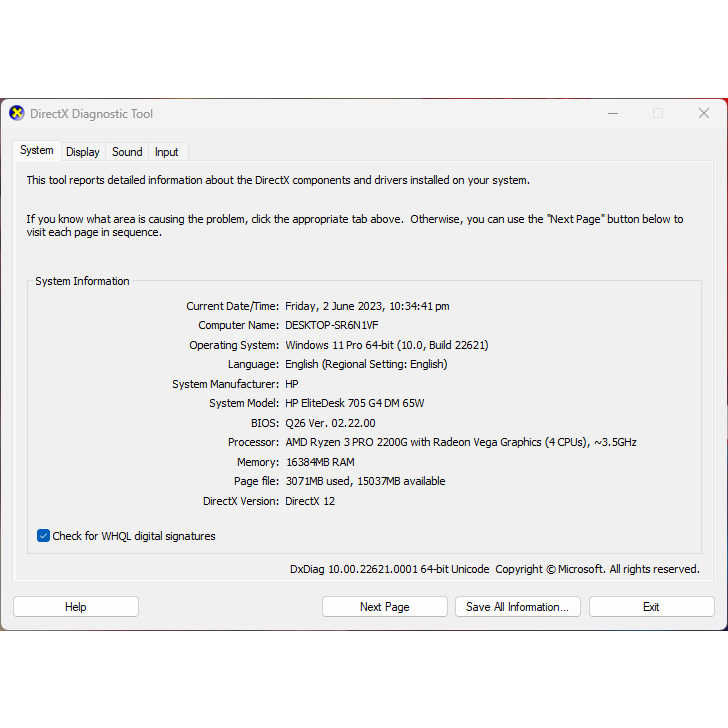
Task: Click the Operating System value text
Action: [387, 345]
